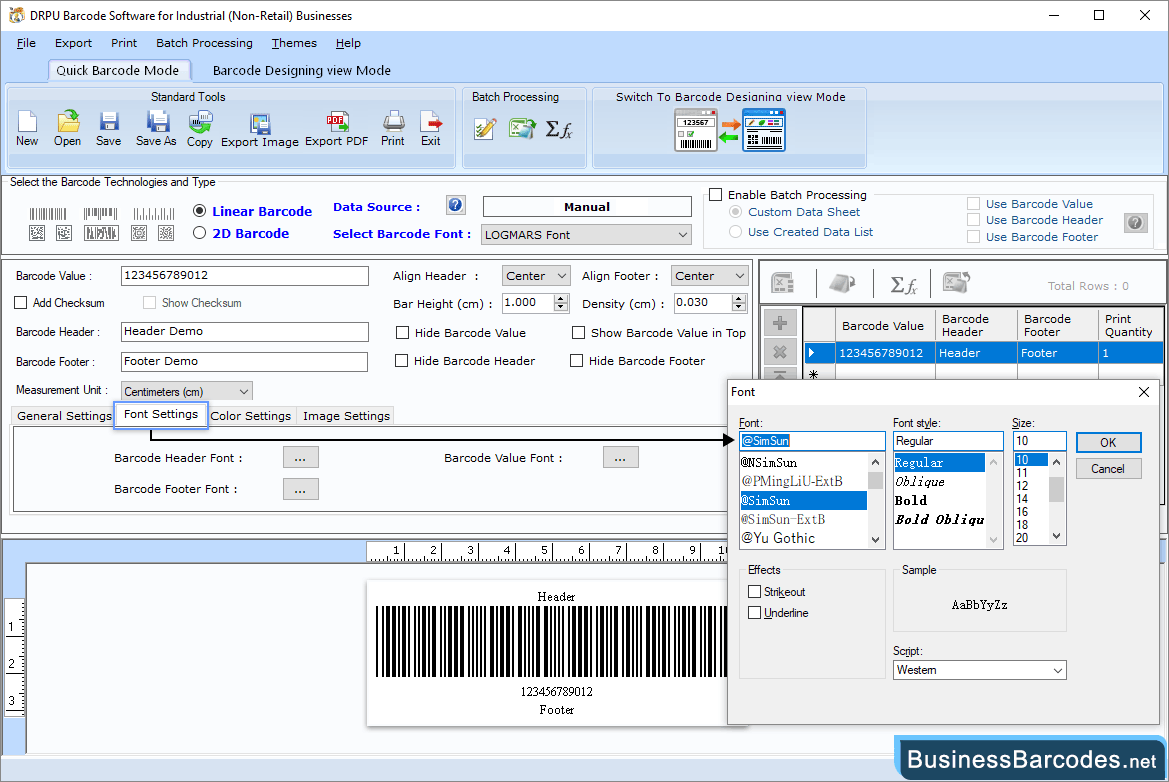Click Cancel in Font dialog
Image resolution: width=1169 pixels, height=782 pixels.
point(1108,469)
